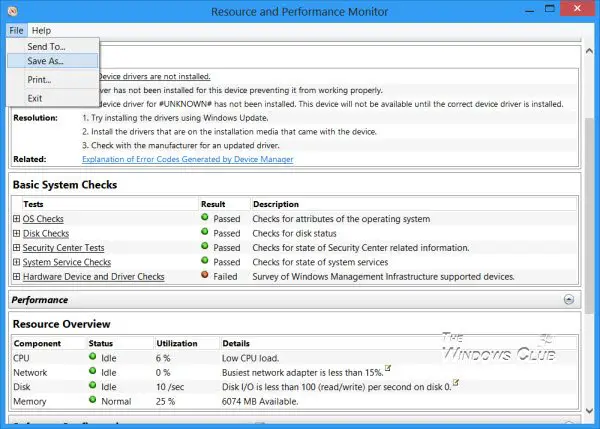Click the 'Device drivers are not installed' link
600x429 pixels.
click(154, 77)
